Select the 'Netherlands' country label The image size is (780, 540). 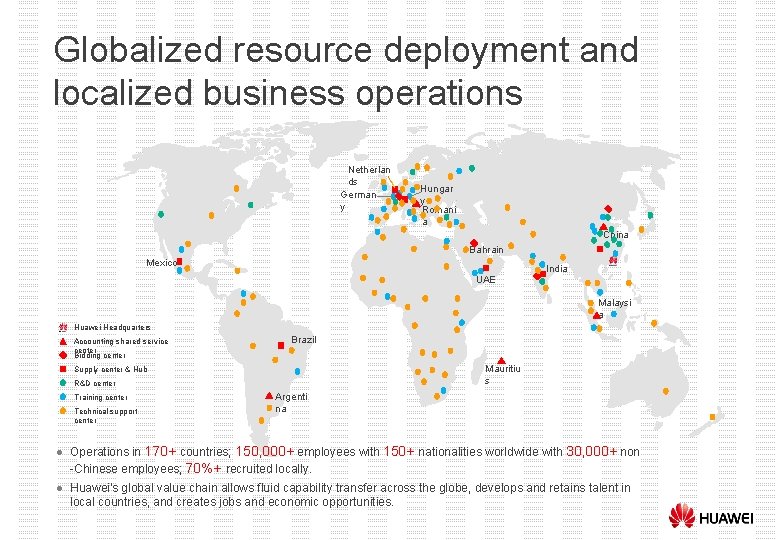369,176
